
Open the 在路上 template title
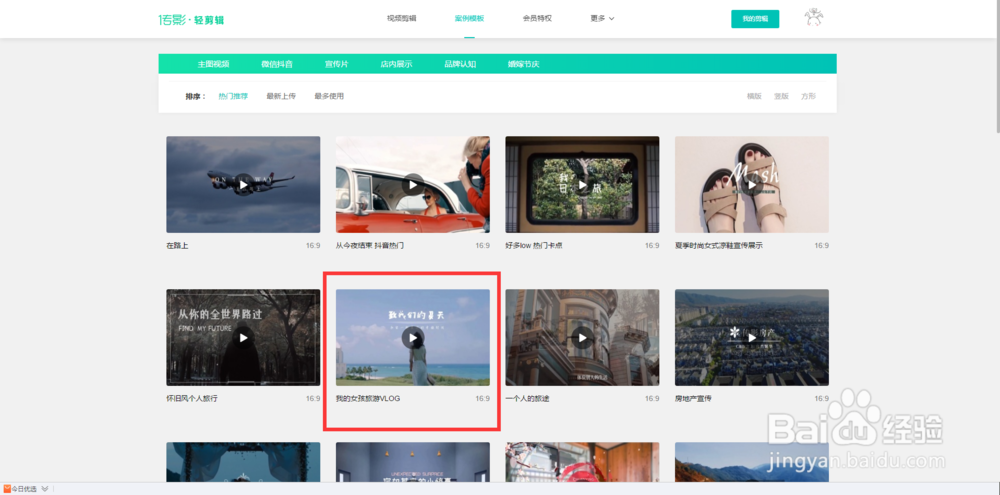coord(177,246)
